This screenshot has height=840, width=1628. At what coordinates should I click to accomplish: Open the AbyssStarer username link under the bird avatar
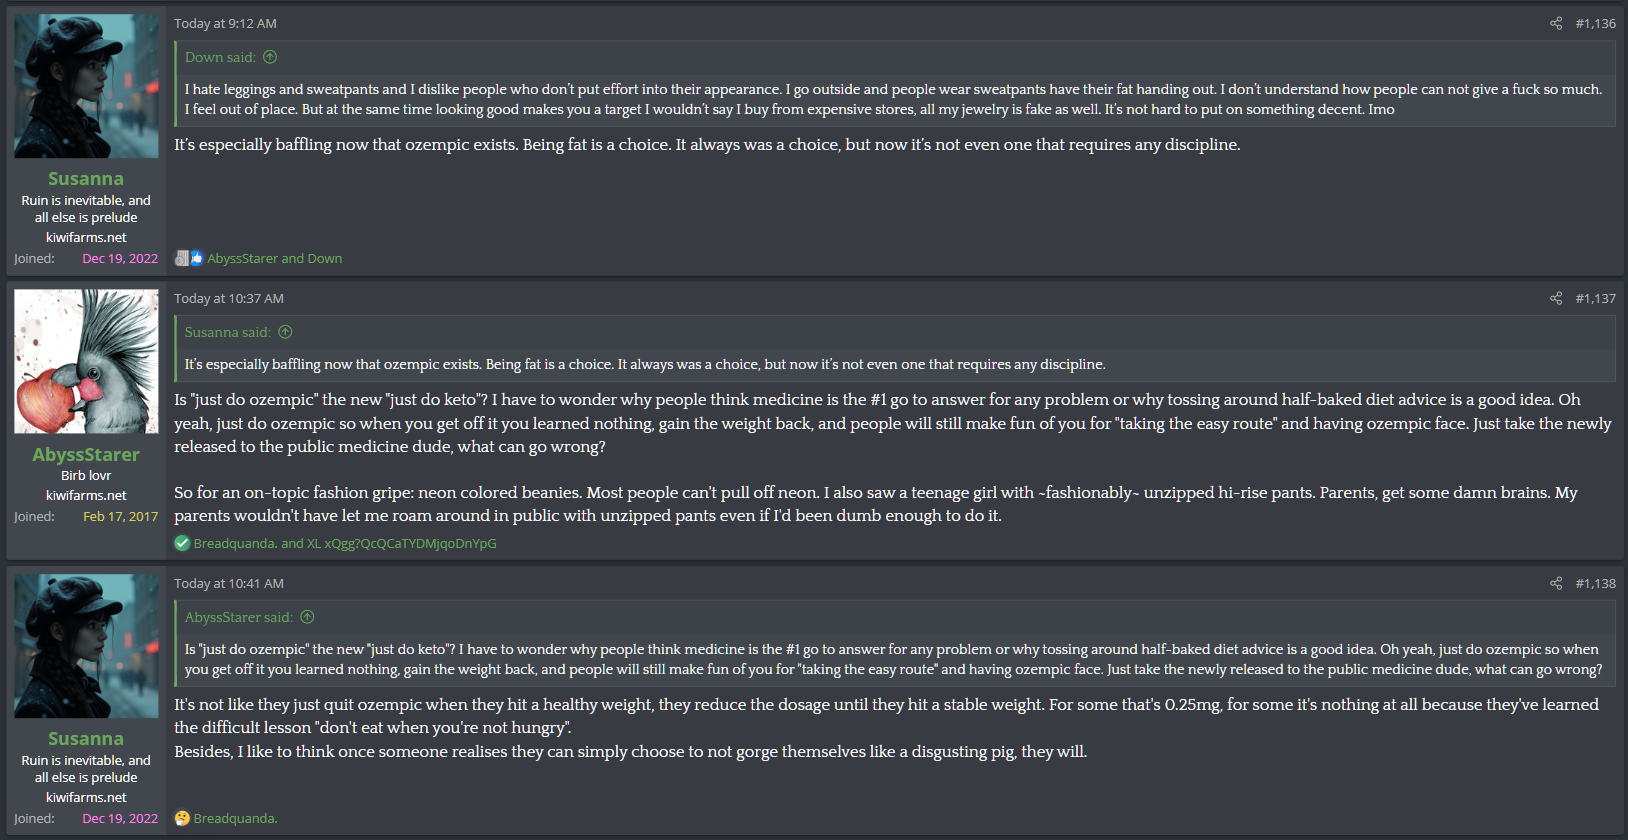(x=86, y=454)
